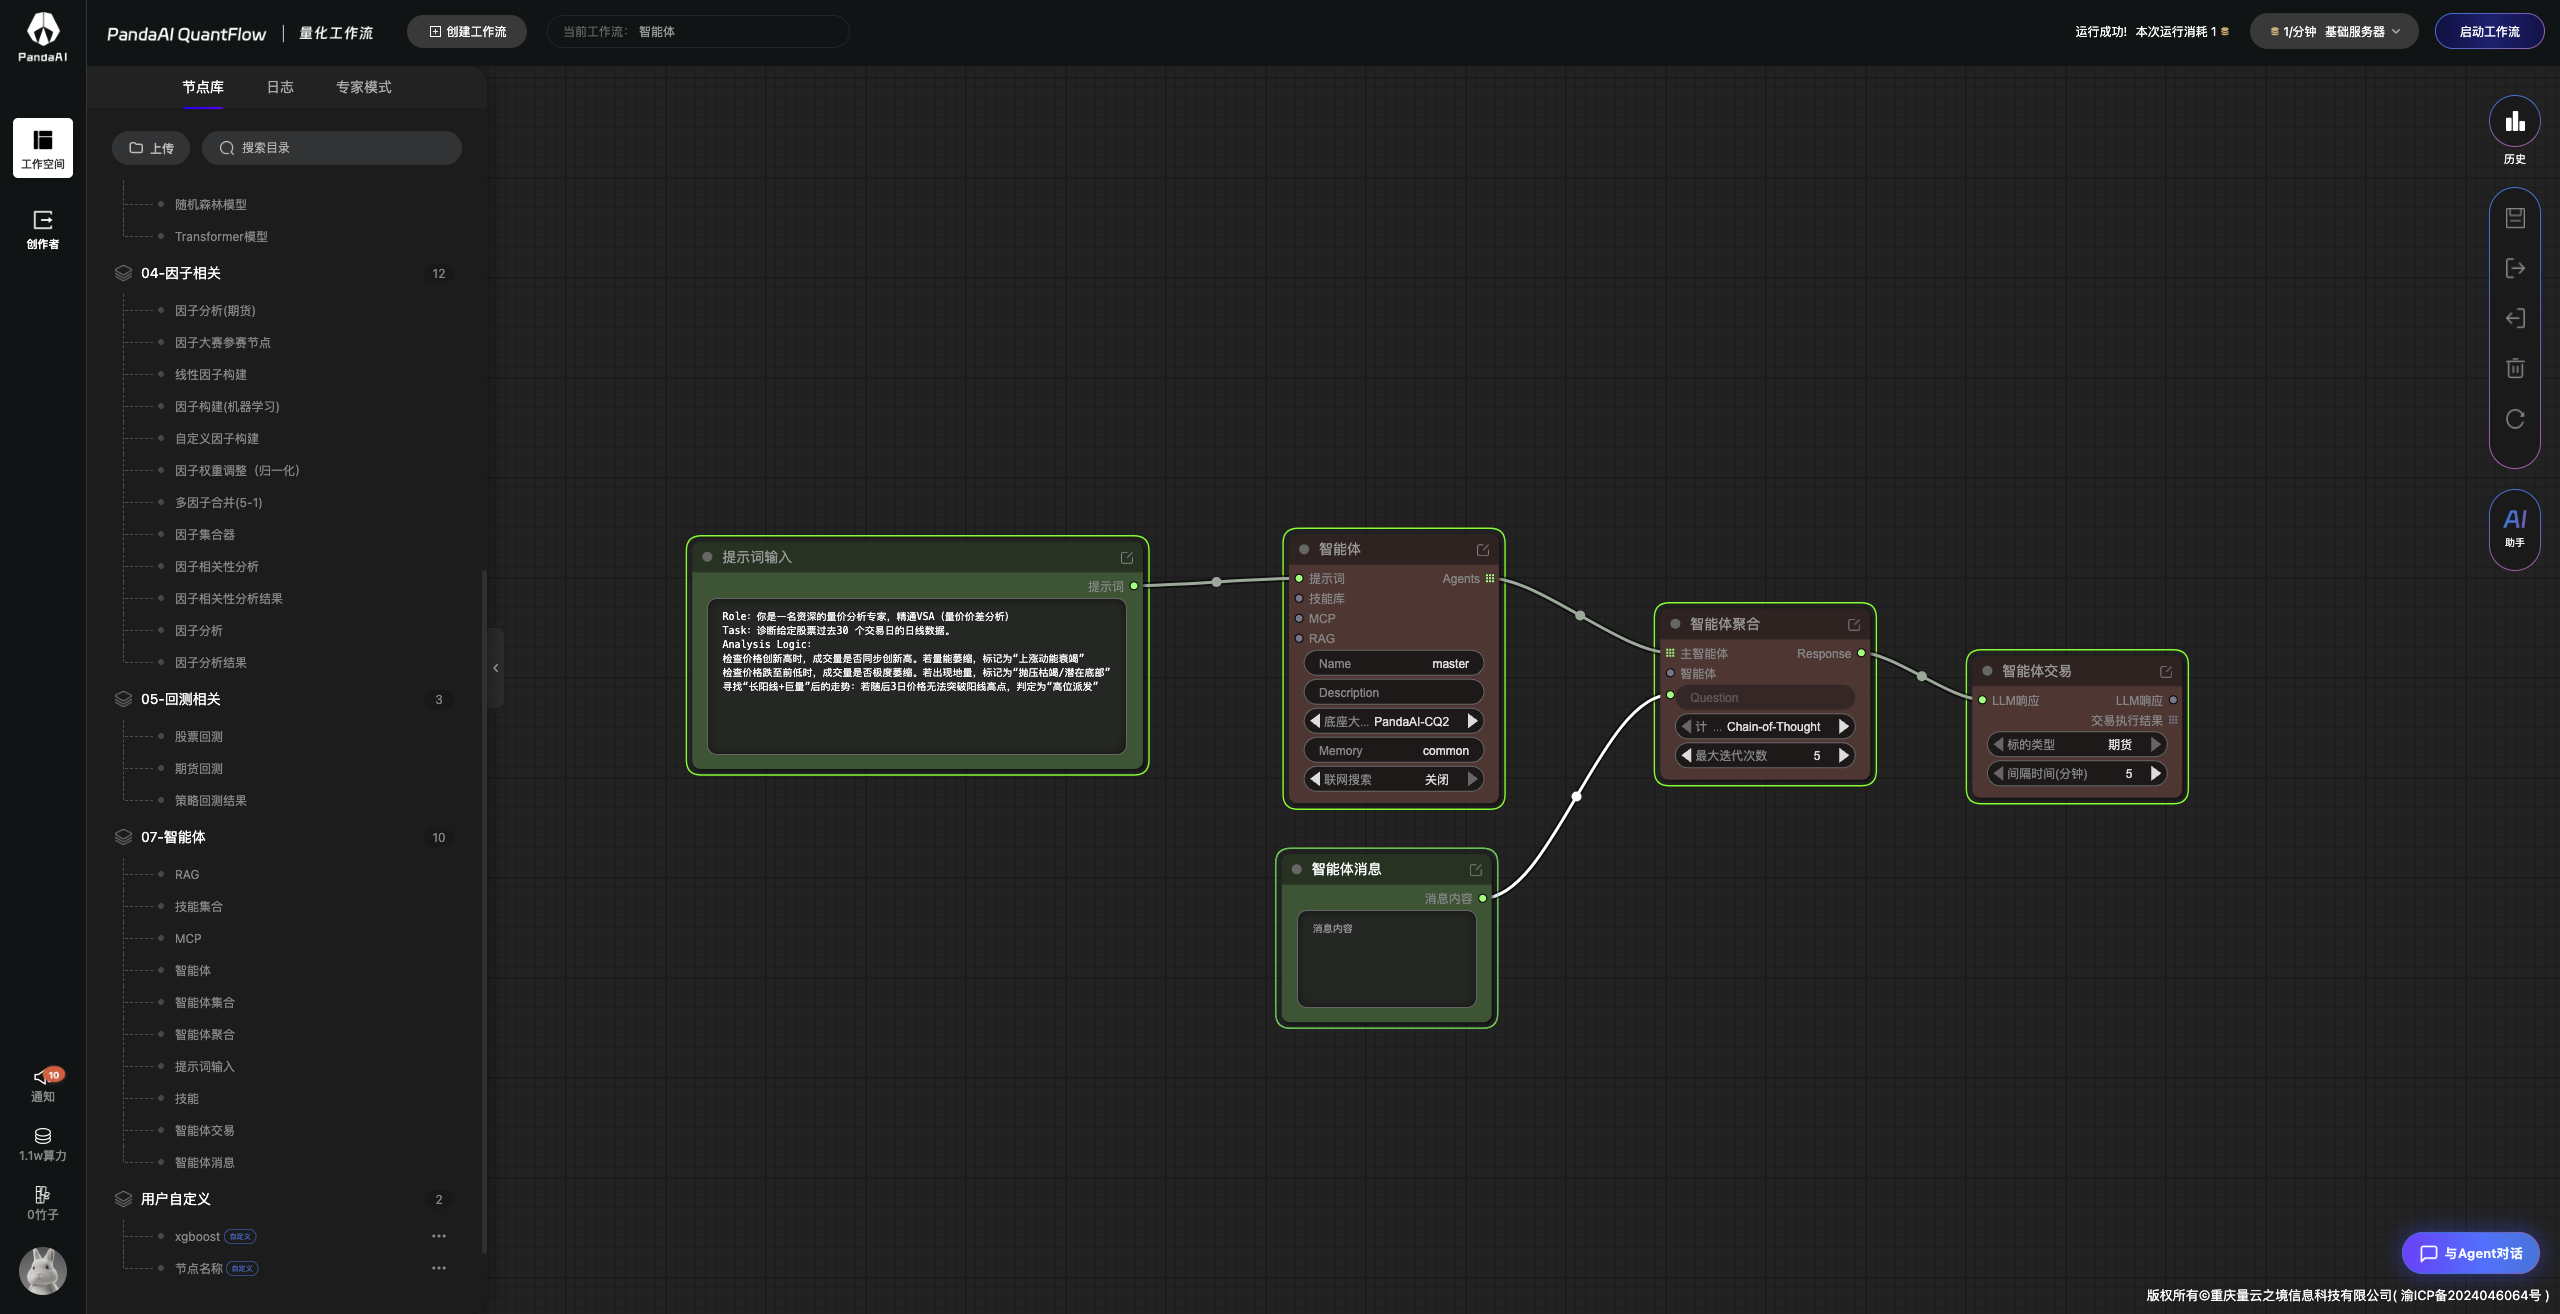Toggle status dot on 智能体交易 node

click(1987, 671)
